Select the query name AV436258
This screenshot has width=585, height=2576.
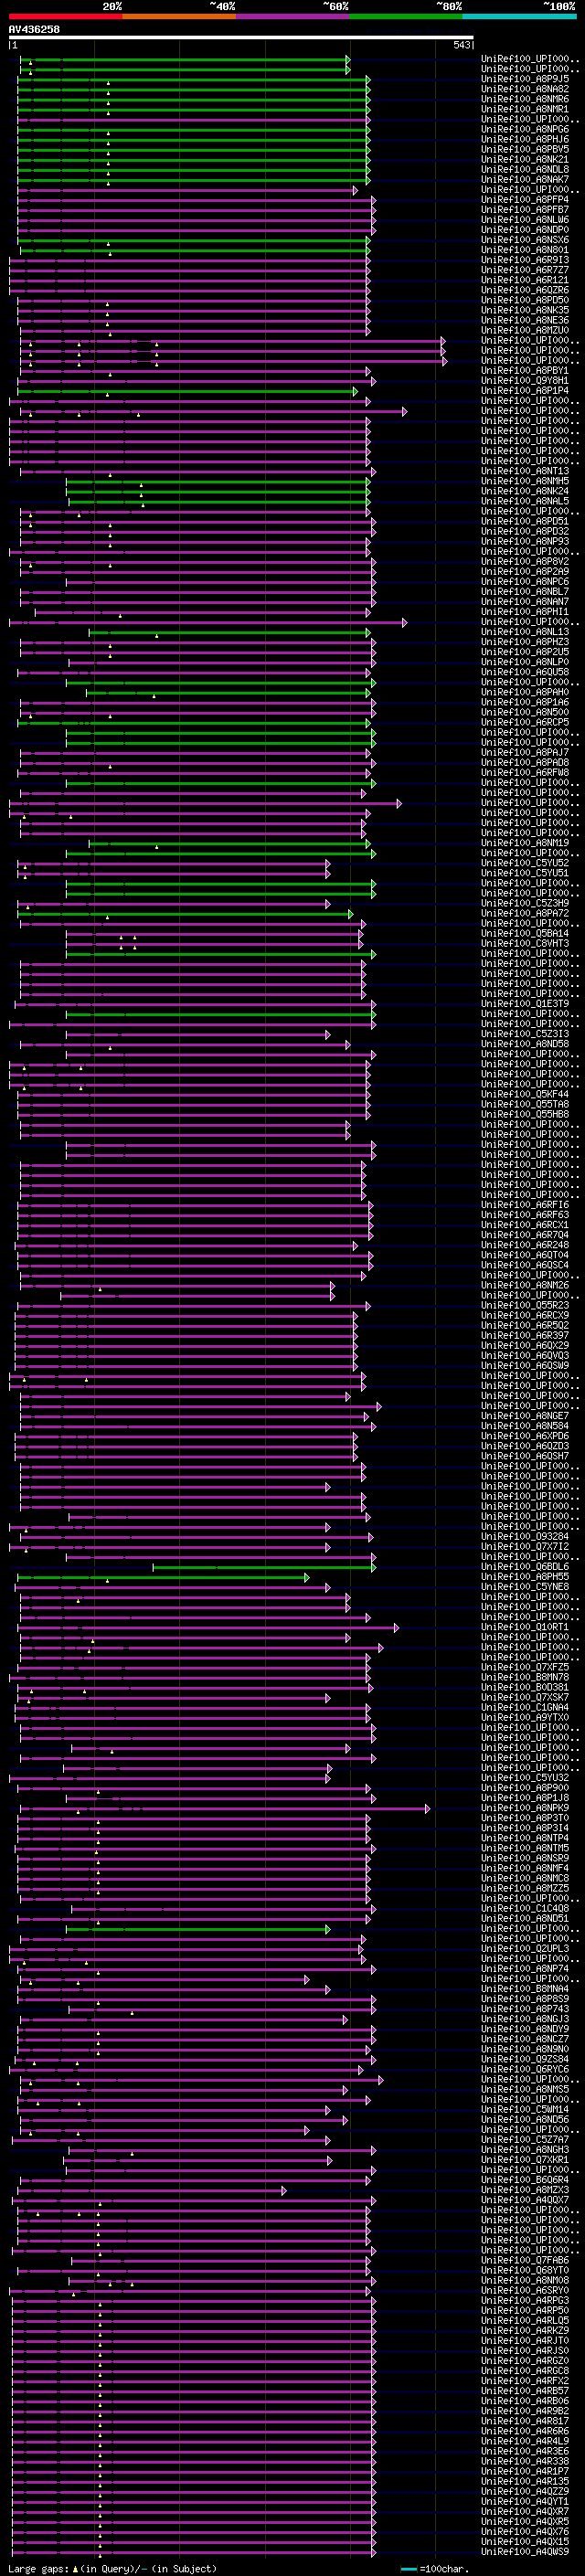pos(35,30)
